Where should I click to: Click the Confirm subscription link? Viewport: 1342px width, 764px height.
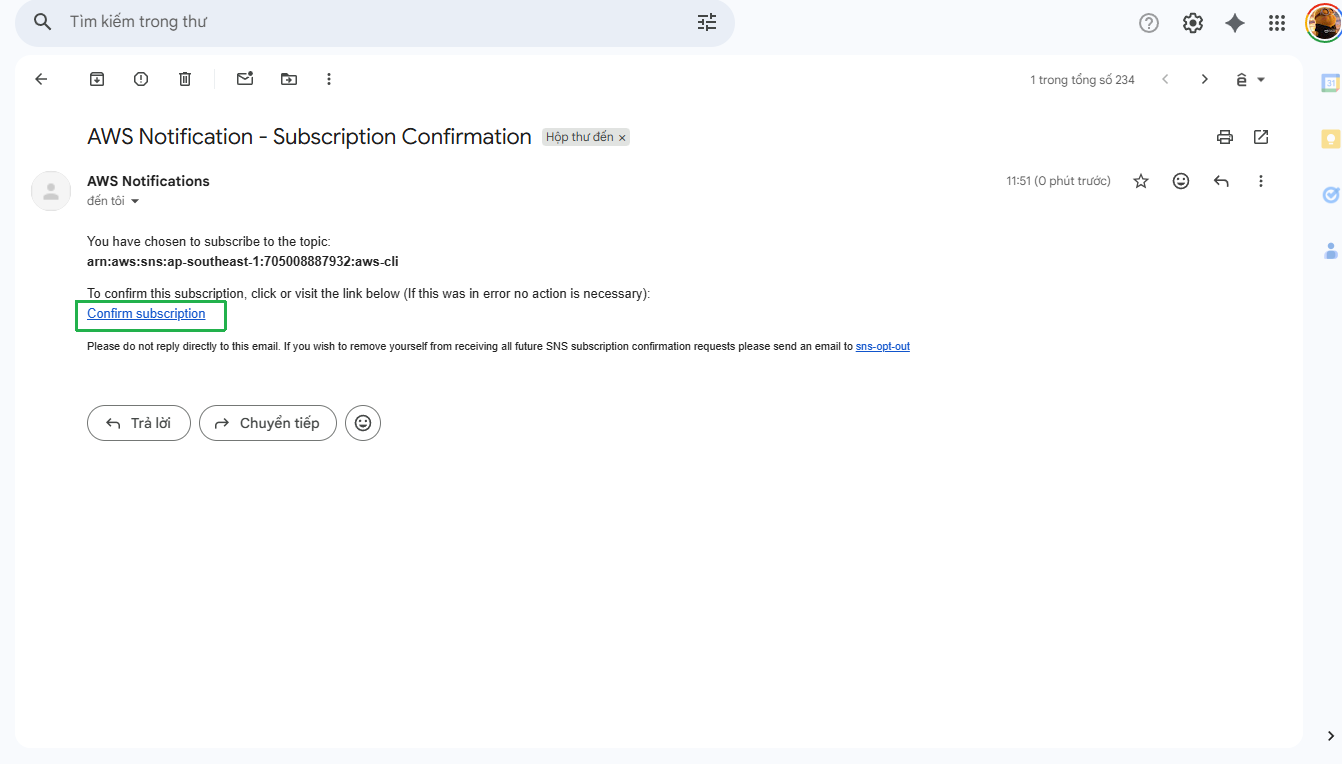coord(146,314)
